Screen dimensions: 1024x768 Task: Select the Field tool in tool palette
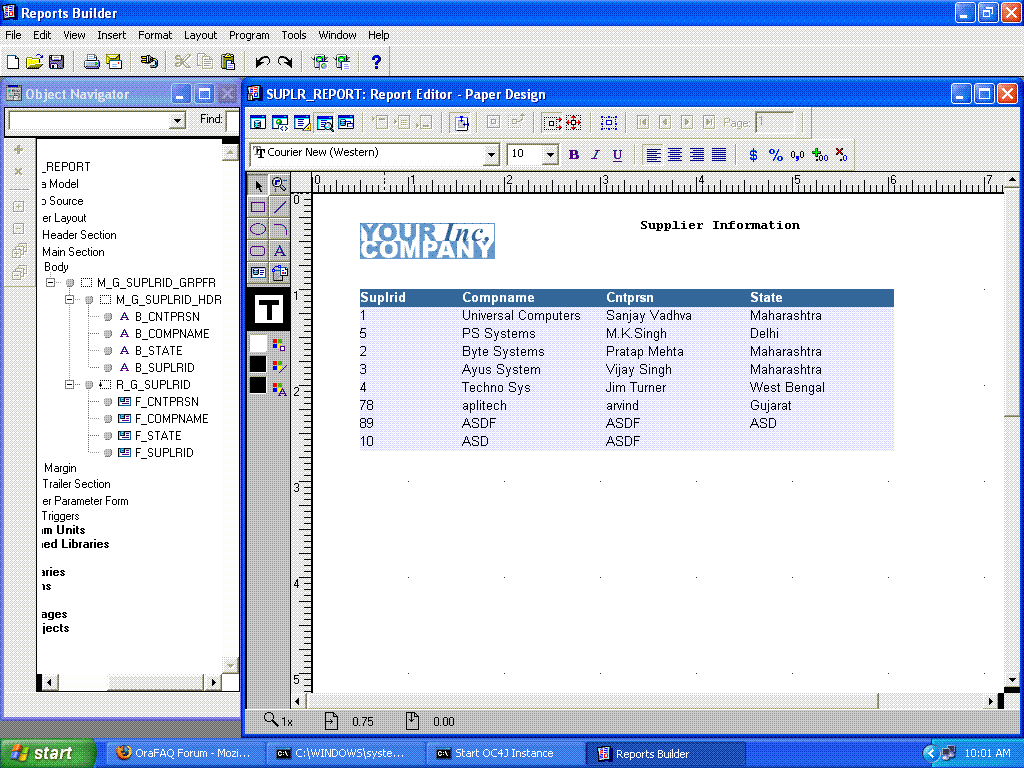tap(259, 272)
